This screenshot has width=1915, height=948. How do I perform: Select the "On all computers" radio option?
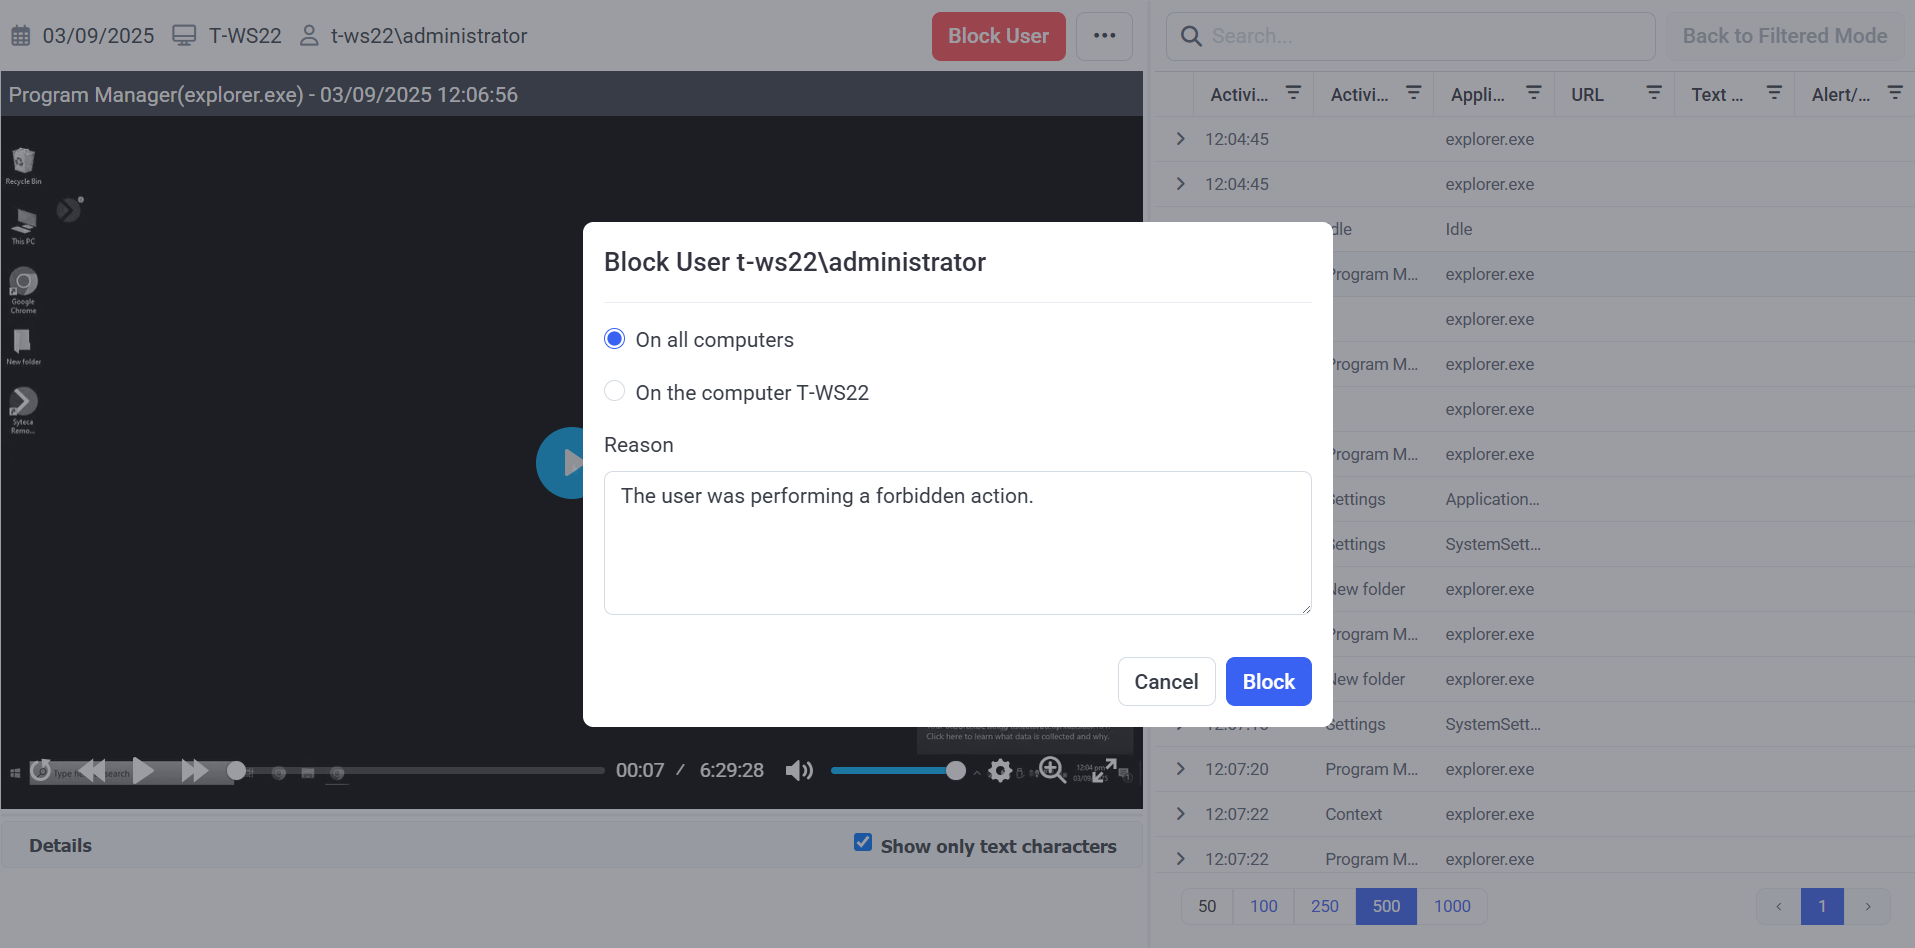pyautogui.click(x=615, y=339)
